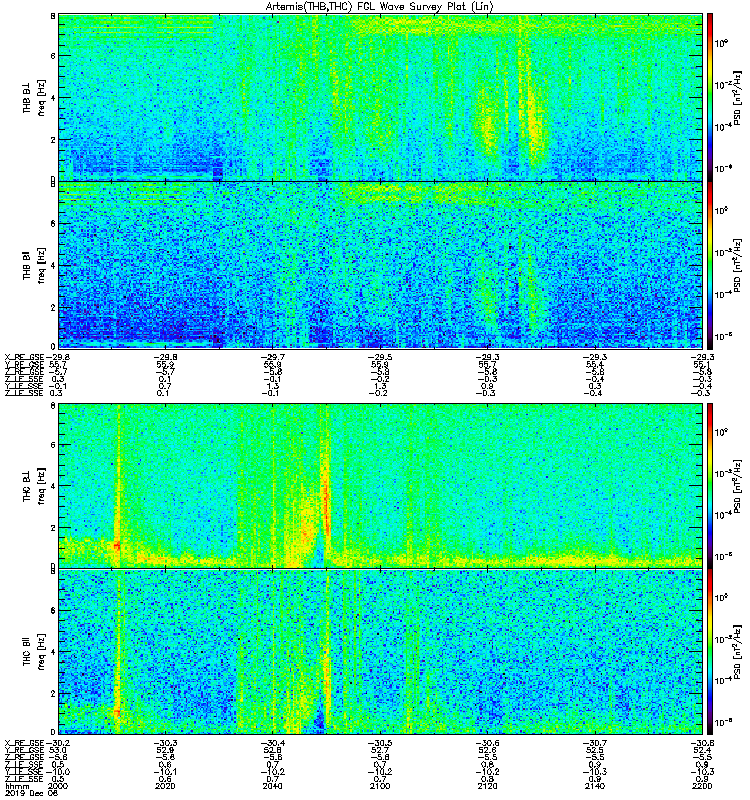Click the PSD [nT²/Hz] label of THB B∥ panel
Screen dimensions: 750x800
pyautogui.click(x=737, y=265)
